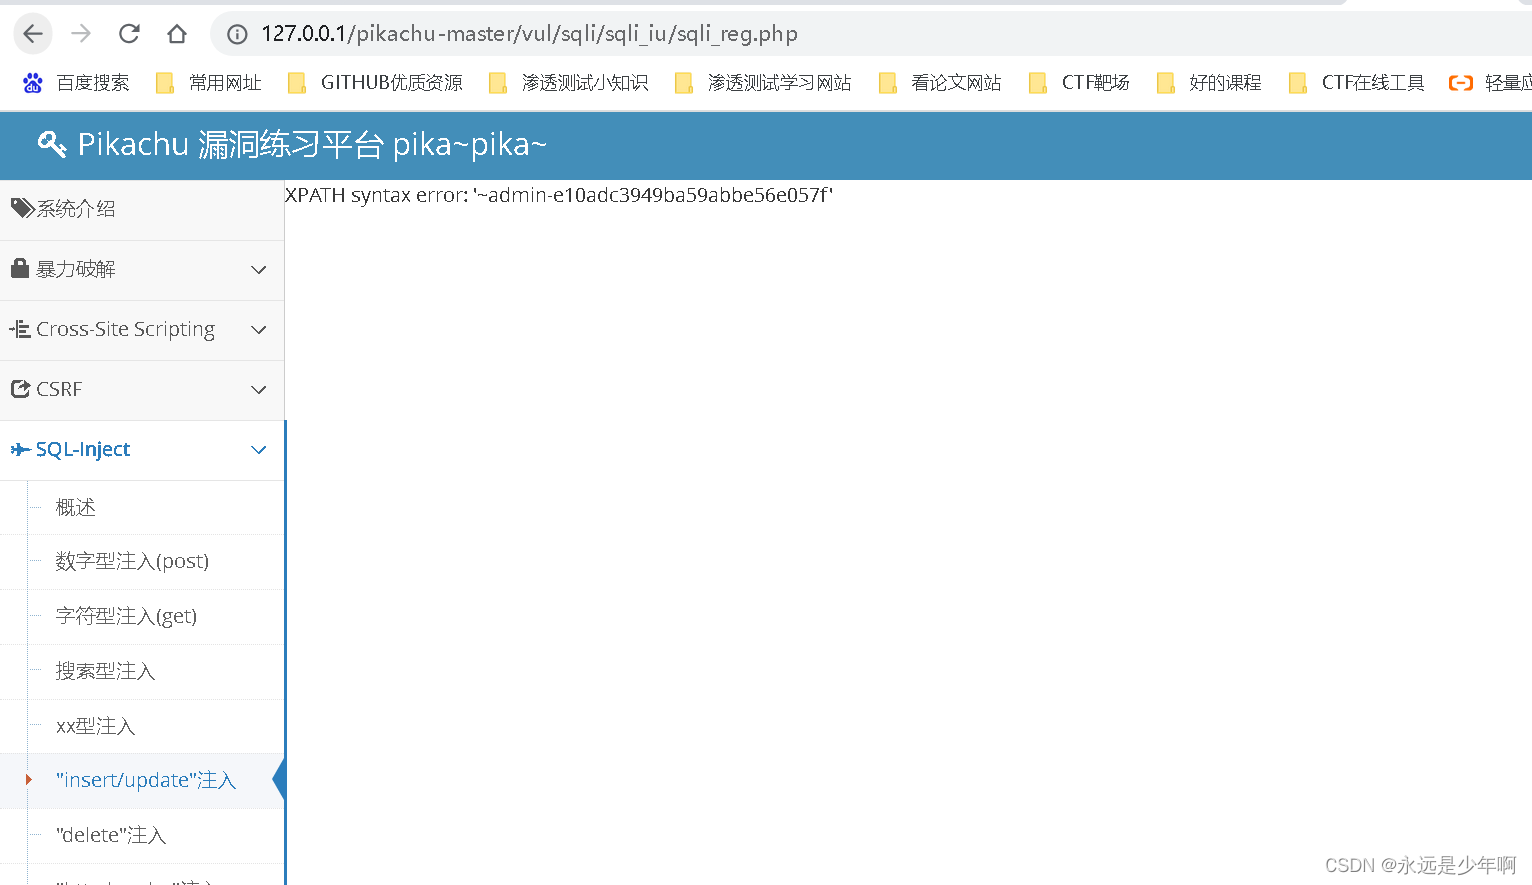Click the plane icon beside SQL-Inject
The height and width of the screenshot is (885, 1532).
(x=20, y=450)
